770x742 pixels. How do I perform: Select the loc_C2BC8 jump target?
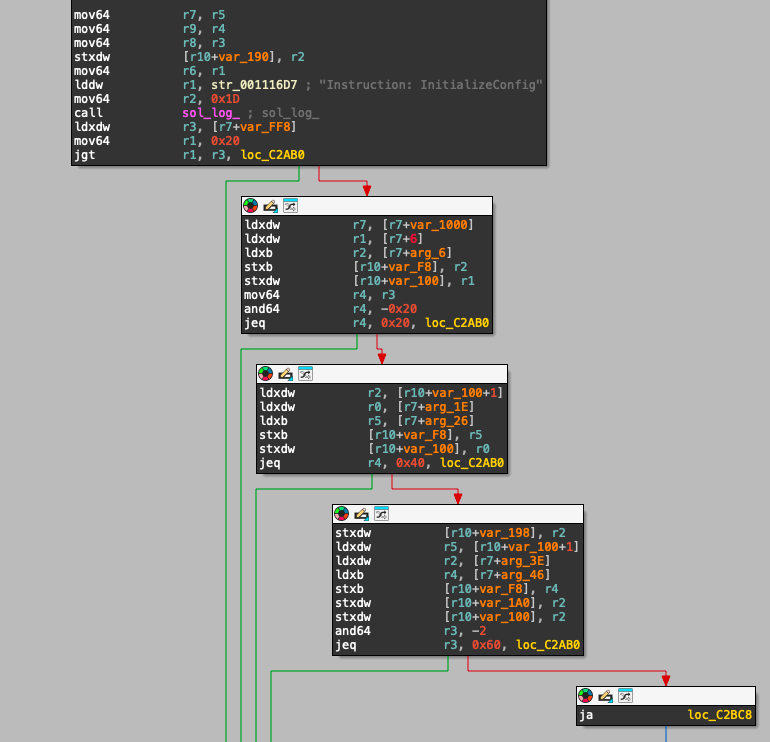[719, 716]
